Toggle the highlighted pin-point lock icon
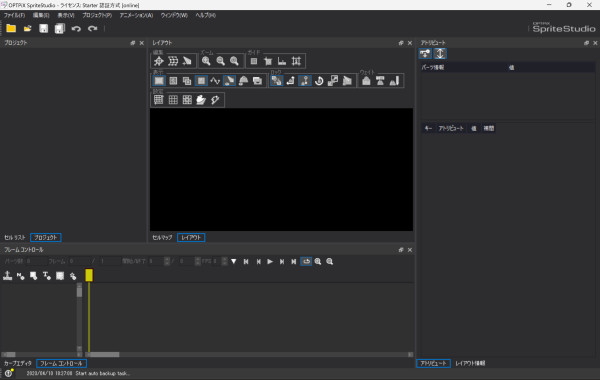Image resolution: width=600 pixels, height=380 pixels. [x=305, y=81]
